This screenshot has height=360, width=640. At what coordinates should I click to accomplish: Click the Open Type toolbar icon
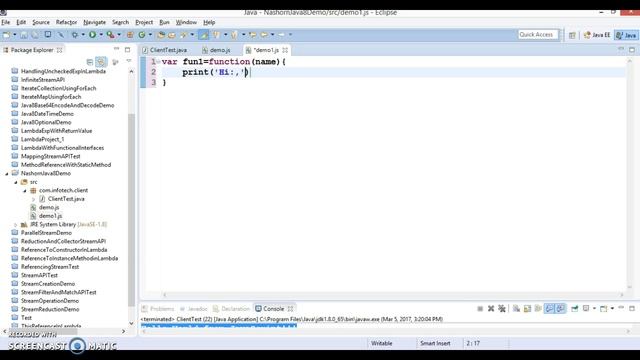coord(161,35)
